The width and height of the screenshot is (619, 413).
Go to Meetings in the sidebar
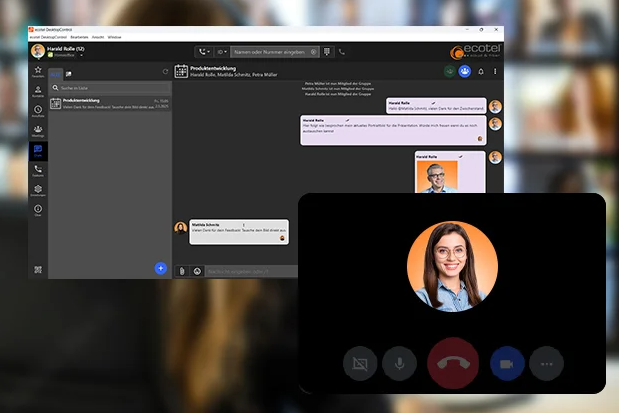coord(38,130)
